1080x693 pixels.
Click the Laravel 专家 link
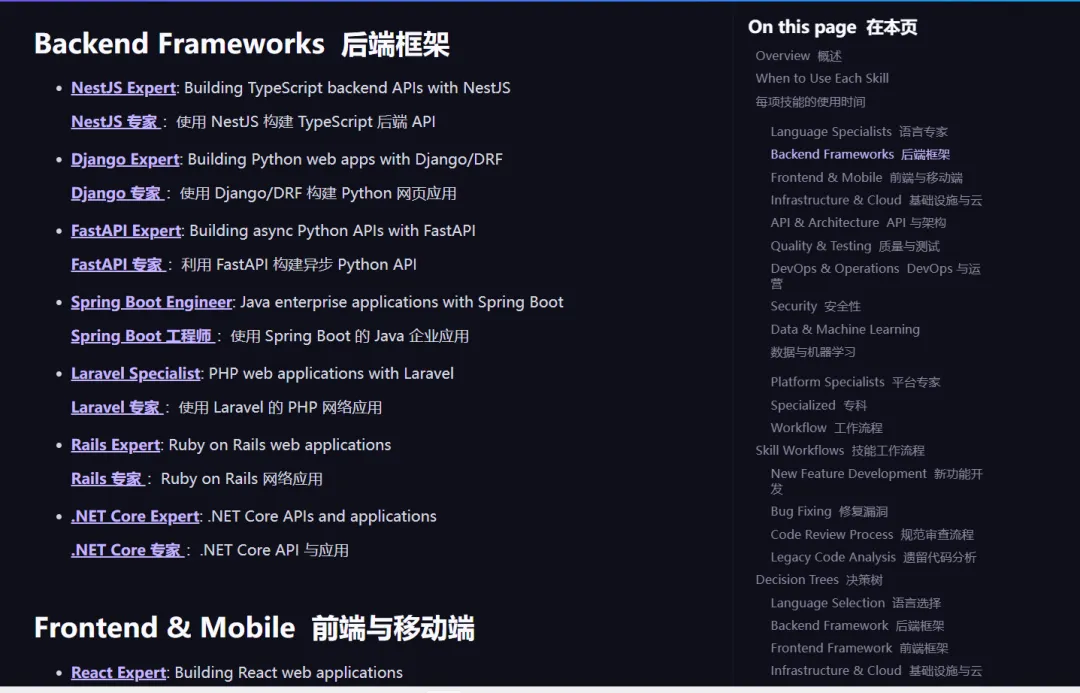[116, 408]
